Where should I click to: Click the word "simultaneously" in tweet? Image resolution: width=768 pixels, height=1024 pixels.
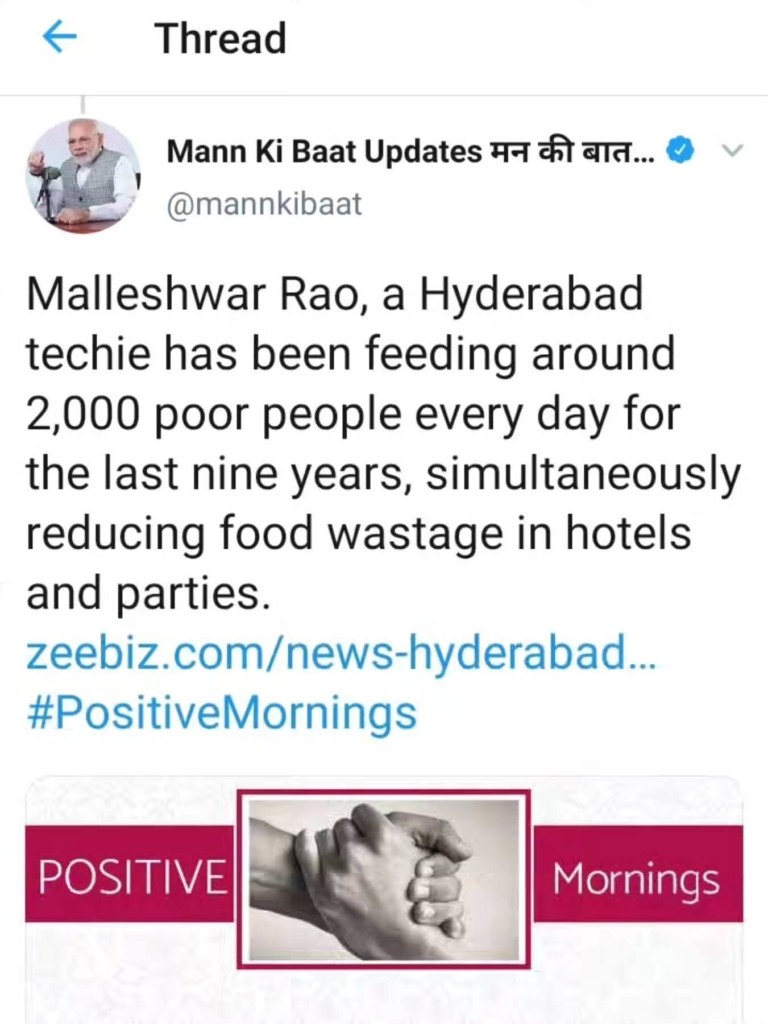tap(584, 475)
